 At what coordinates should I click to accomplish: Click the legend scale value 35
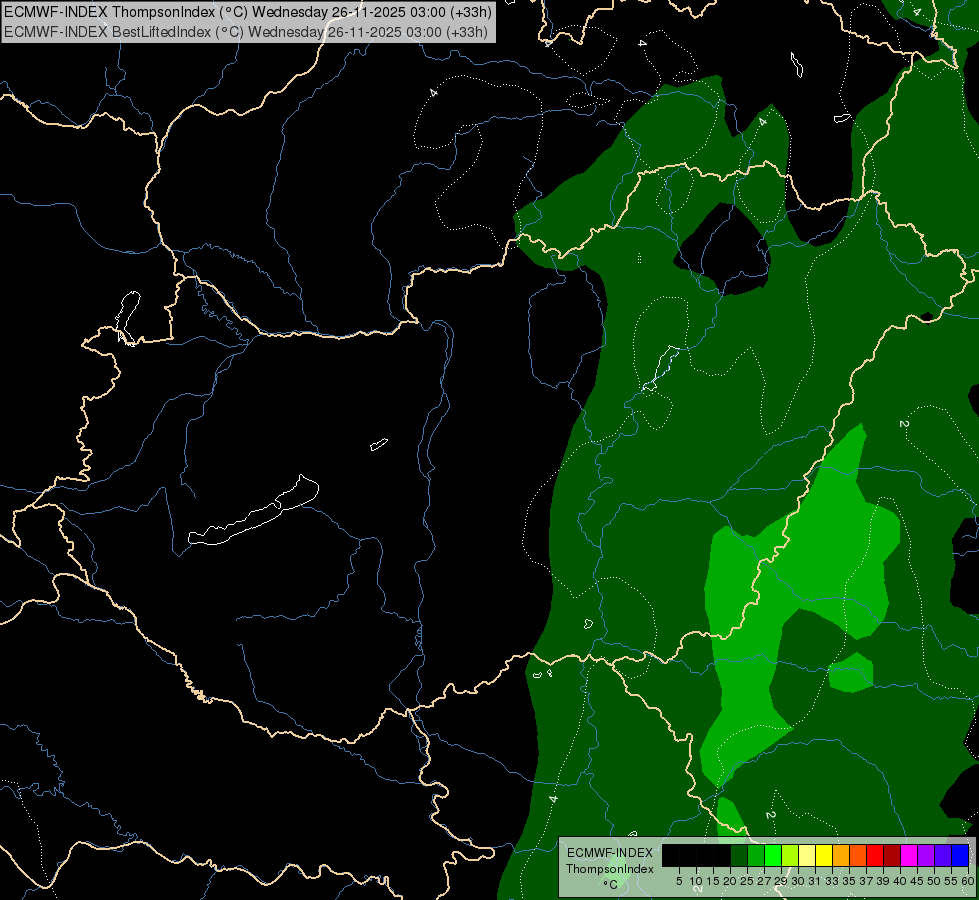(849, 881)
